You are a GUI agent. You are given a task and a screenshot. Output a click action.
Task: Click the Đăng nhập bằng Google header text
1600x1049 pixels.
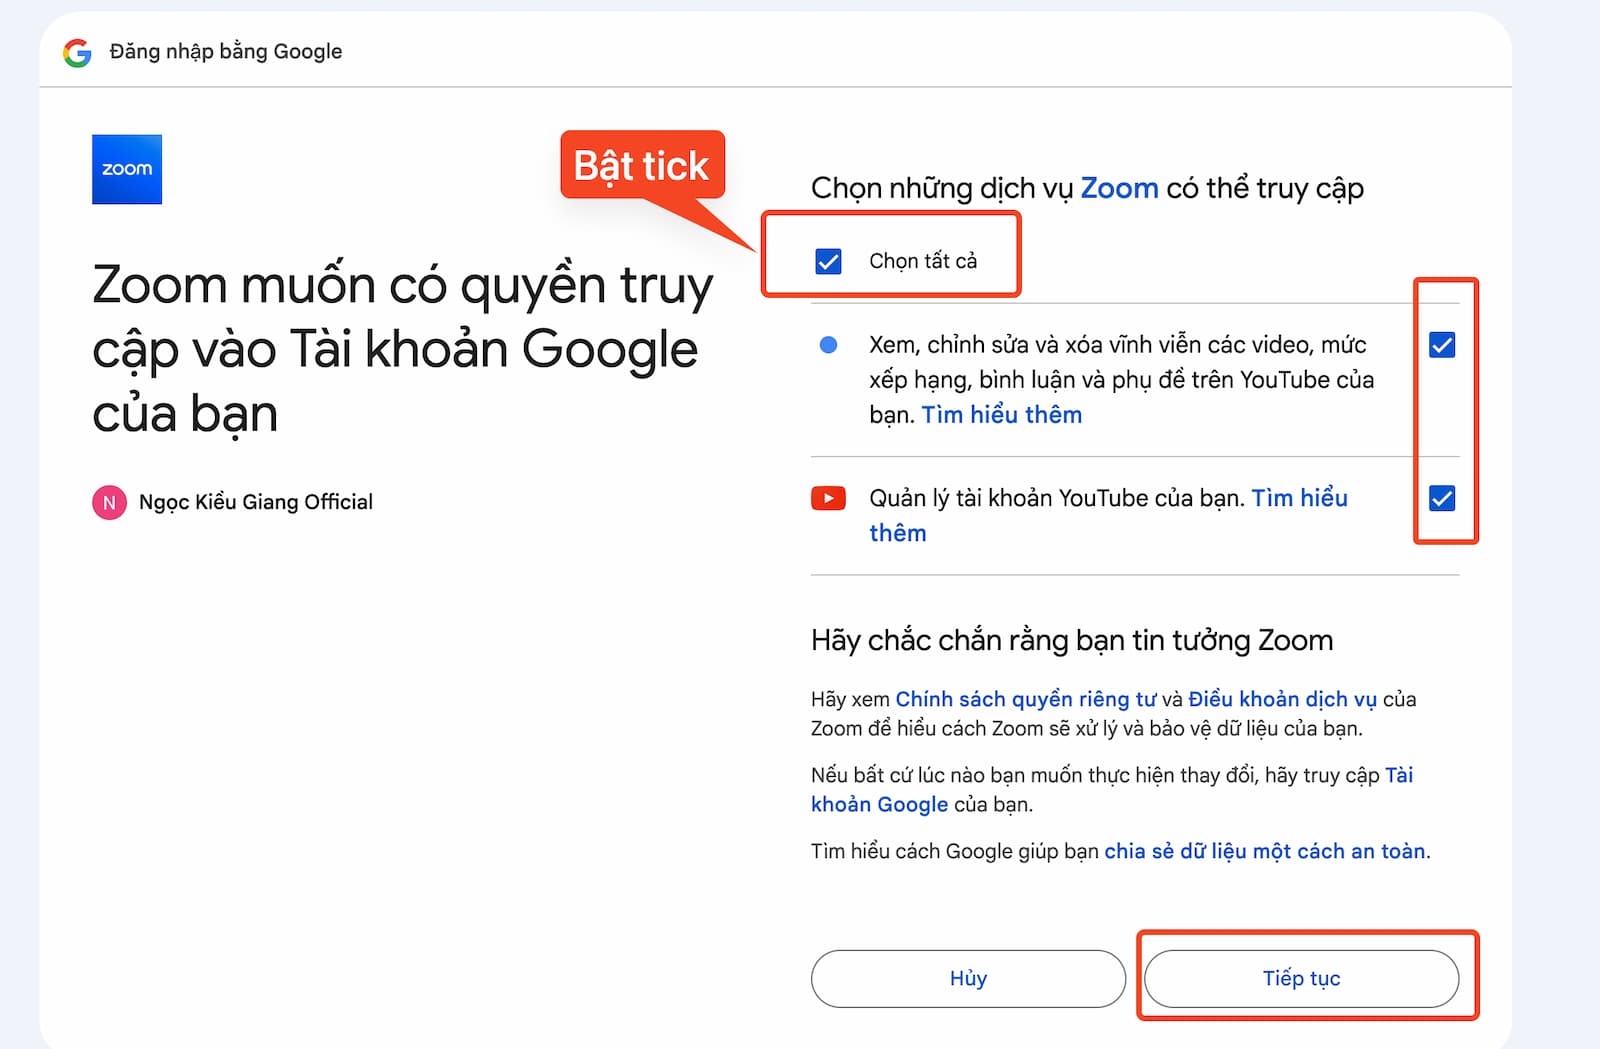click(x=225, y=51)
